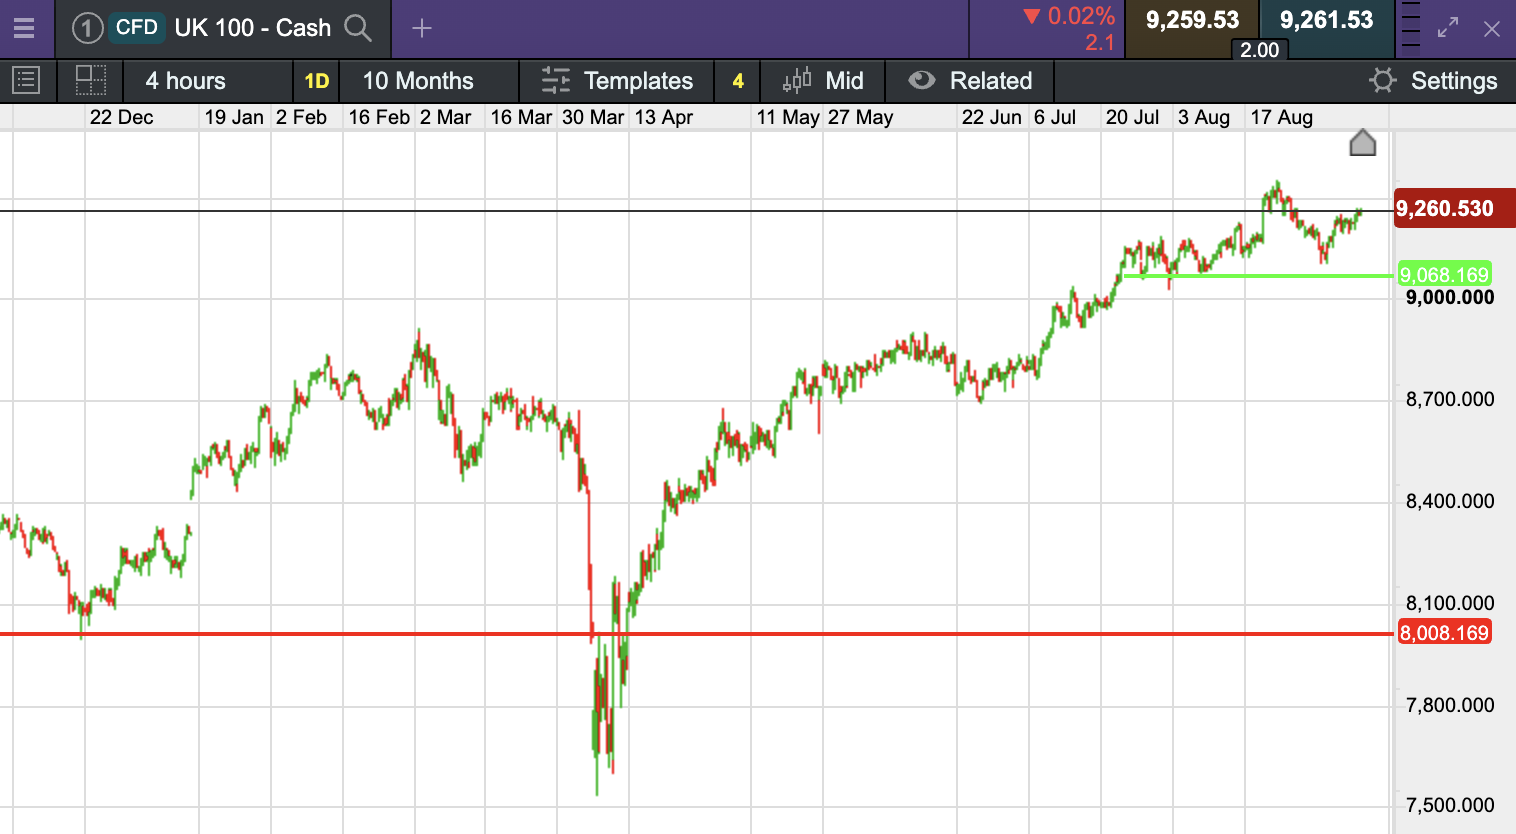The height and width of the screenshot is (834, 1516).
Task: Open the Templates menu
Action: pos(617,81)
